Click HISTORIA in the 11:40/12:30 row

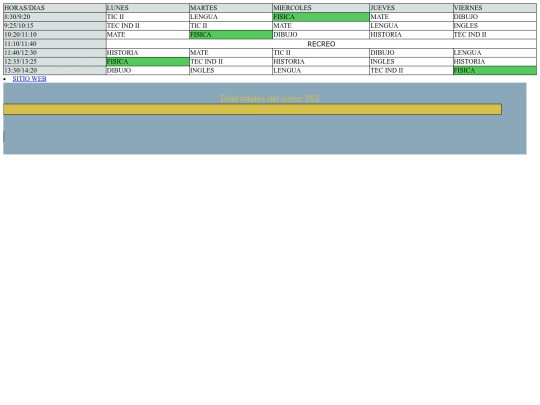(x=148, y=53)
